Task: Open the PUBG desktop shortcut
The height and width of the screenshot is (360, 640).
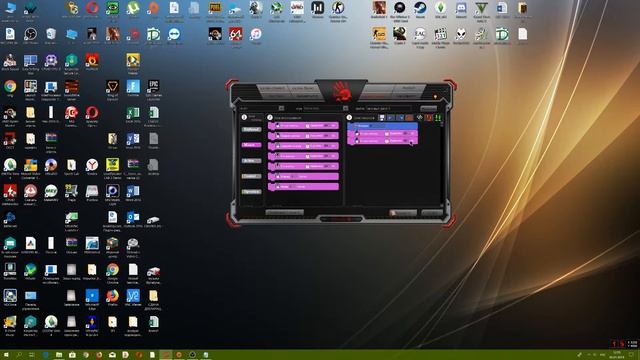Action: click(x=215, y=8)
